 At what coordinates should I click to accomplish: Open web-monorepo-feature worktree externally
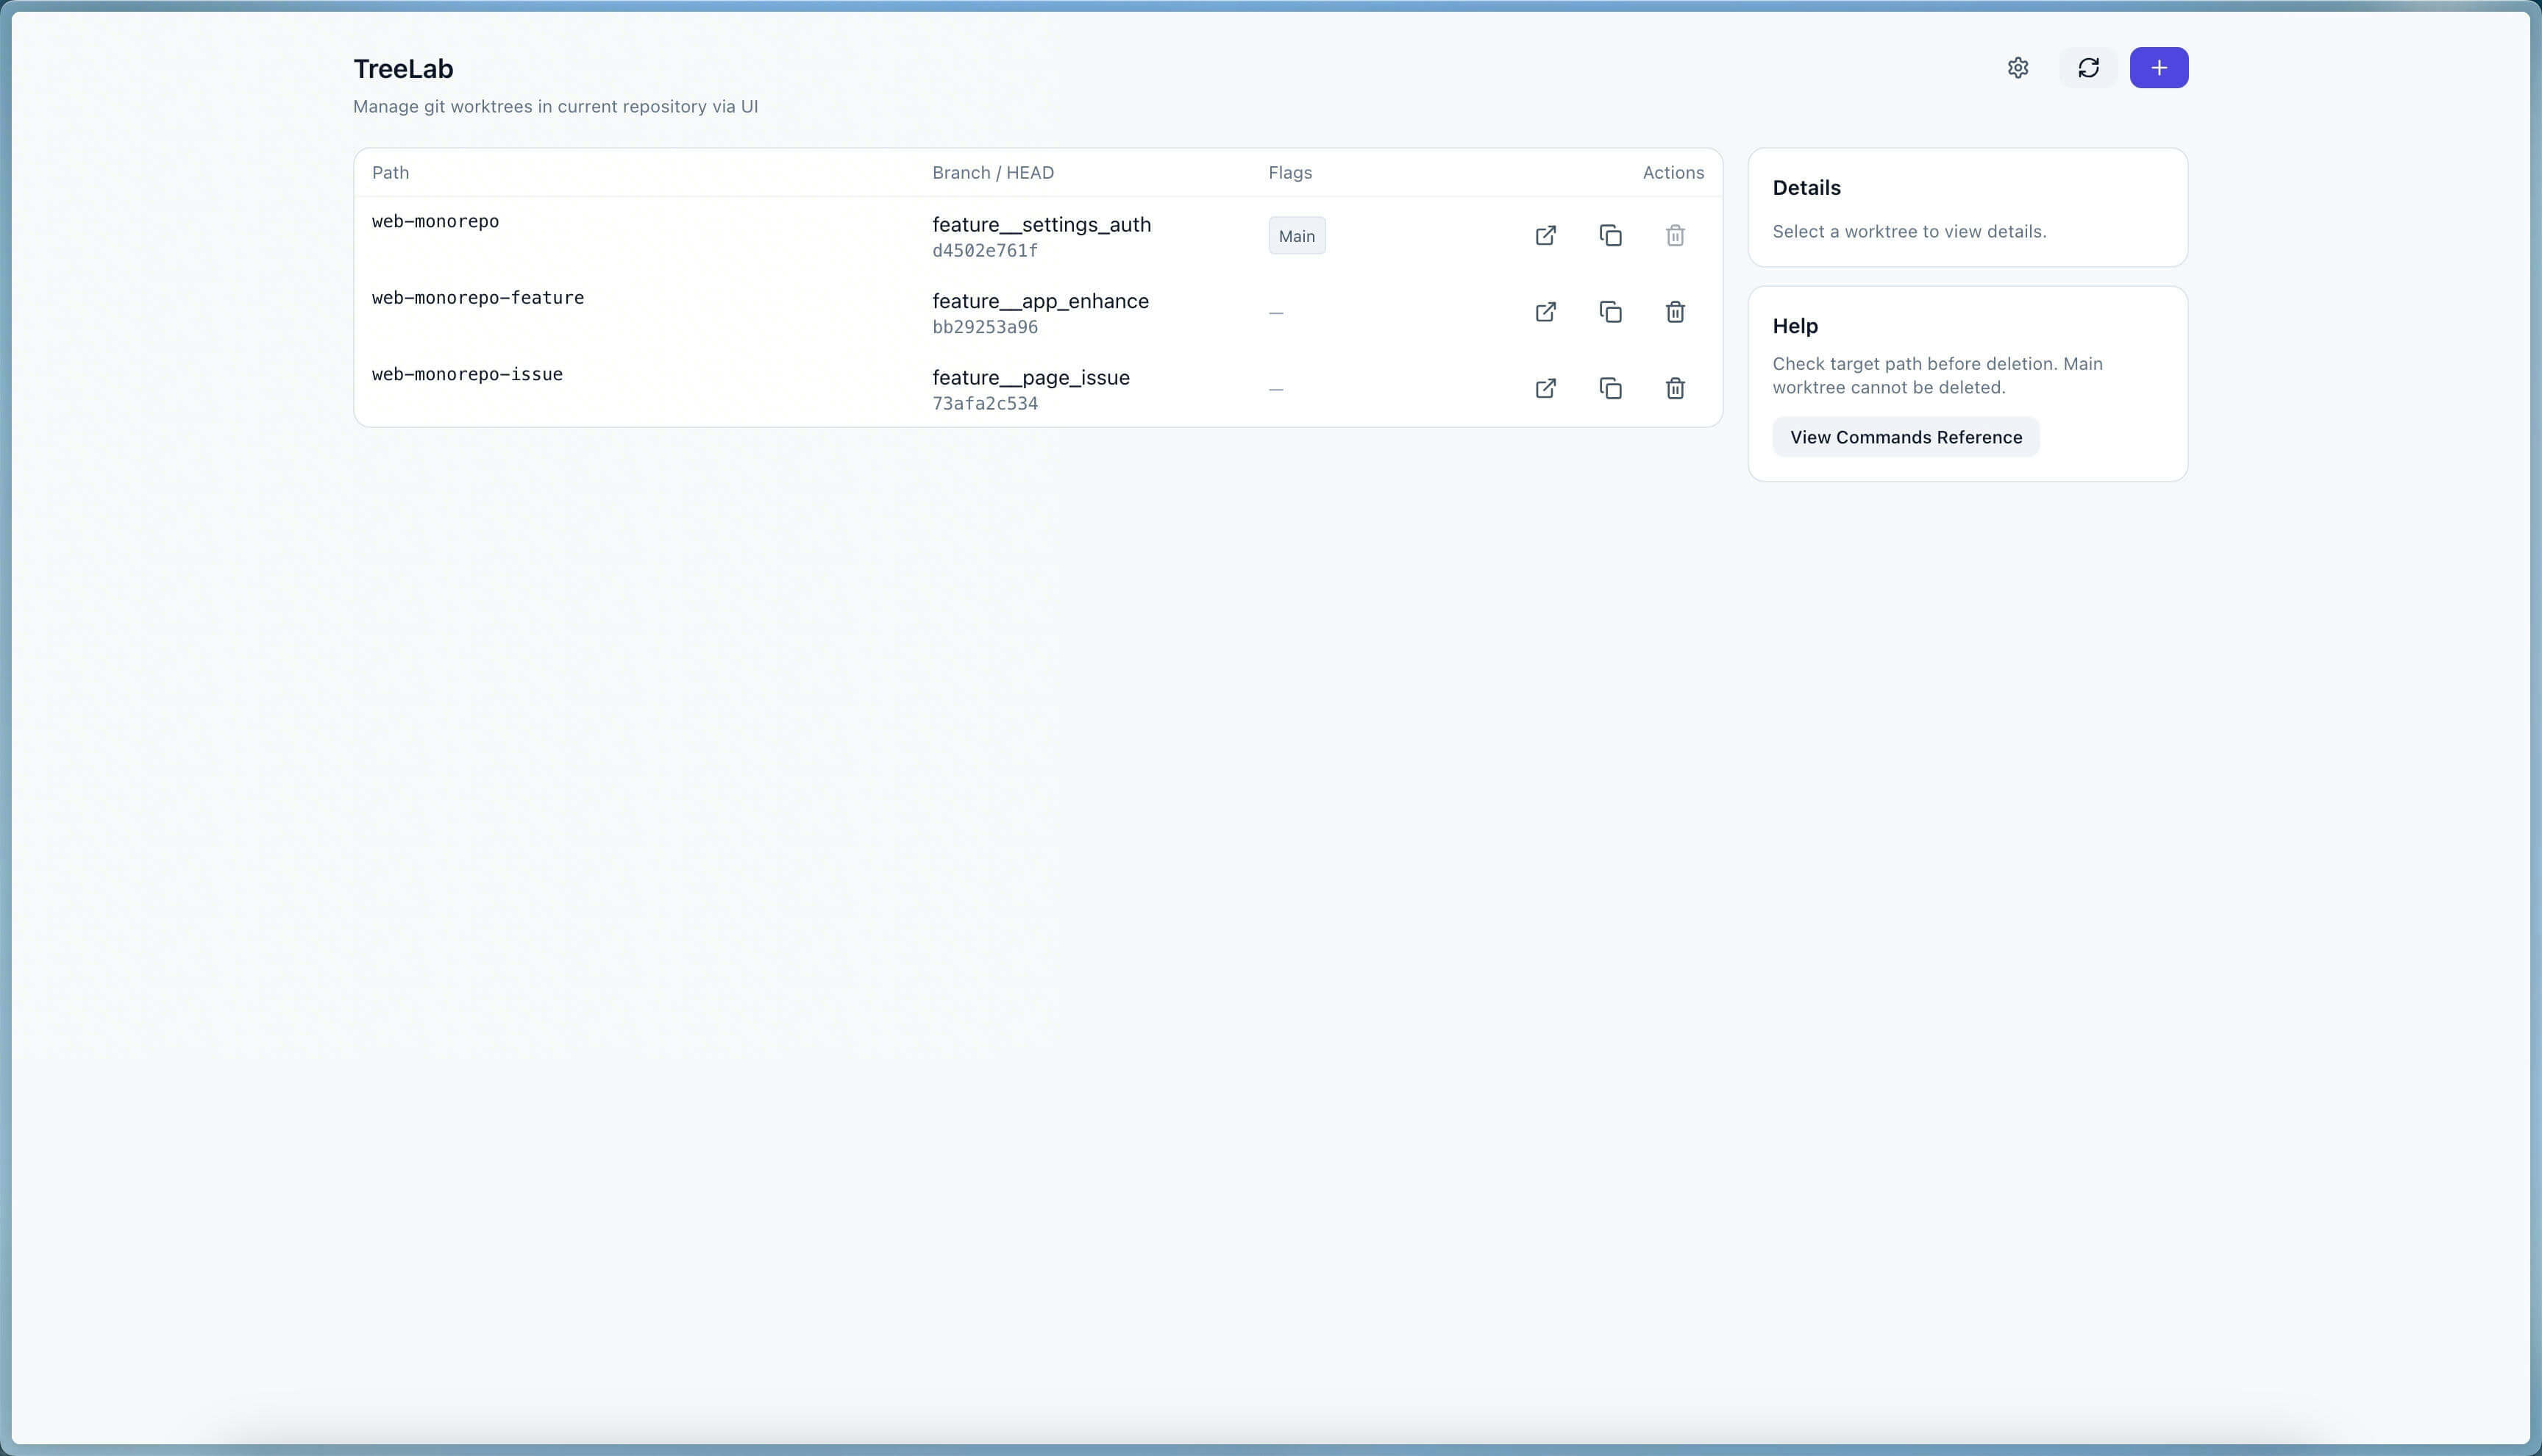1545,312
